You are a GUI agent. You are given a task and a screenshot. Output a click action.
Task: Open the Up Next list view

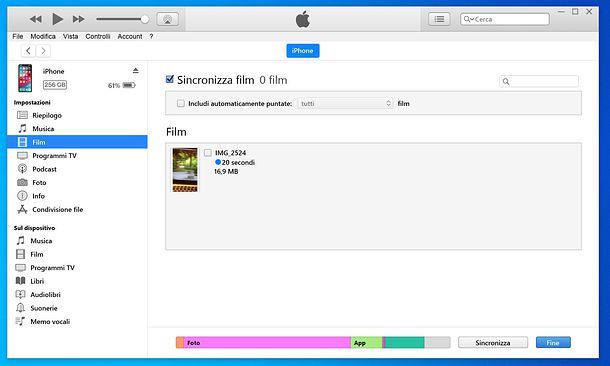(439, 19)
